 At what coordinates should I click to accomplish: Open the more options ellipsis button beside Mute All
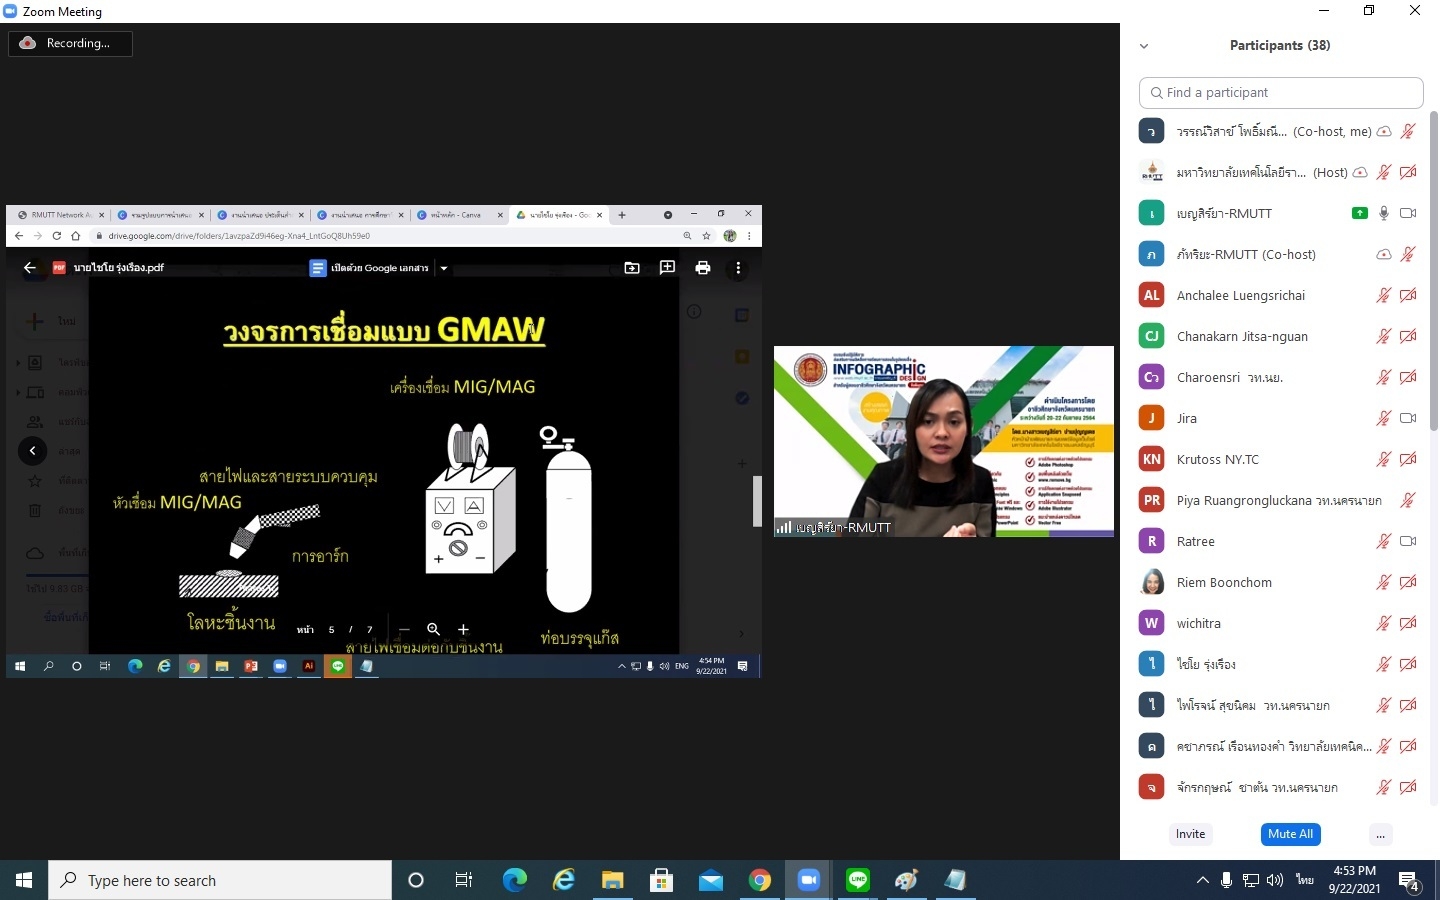1380,834
